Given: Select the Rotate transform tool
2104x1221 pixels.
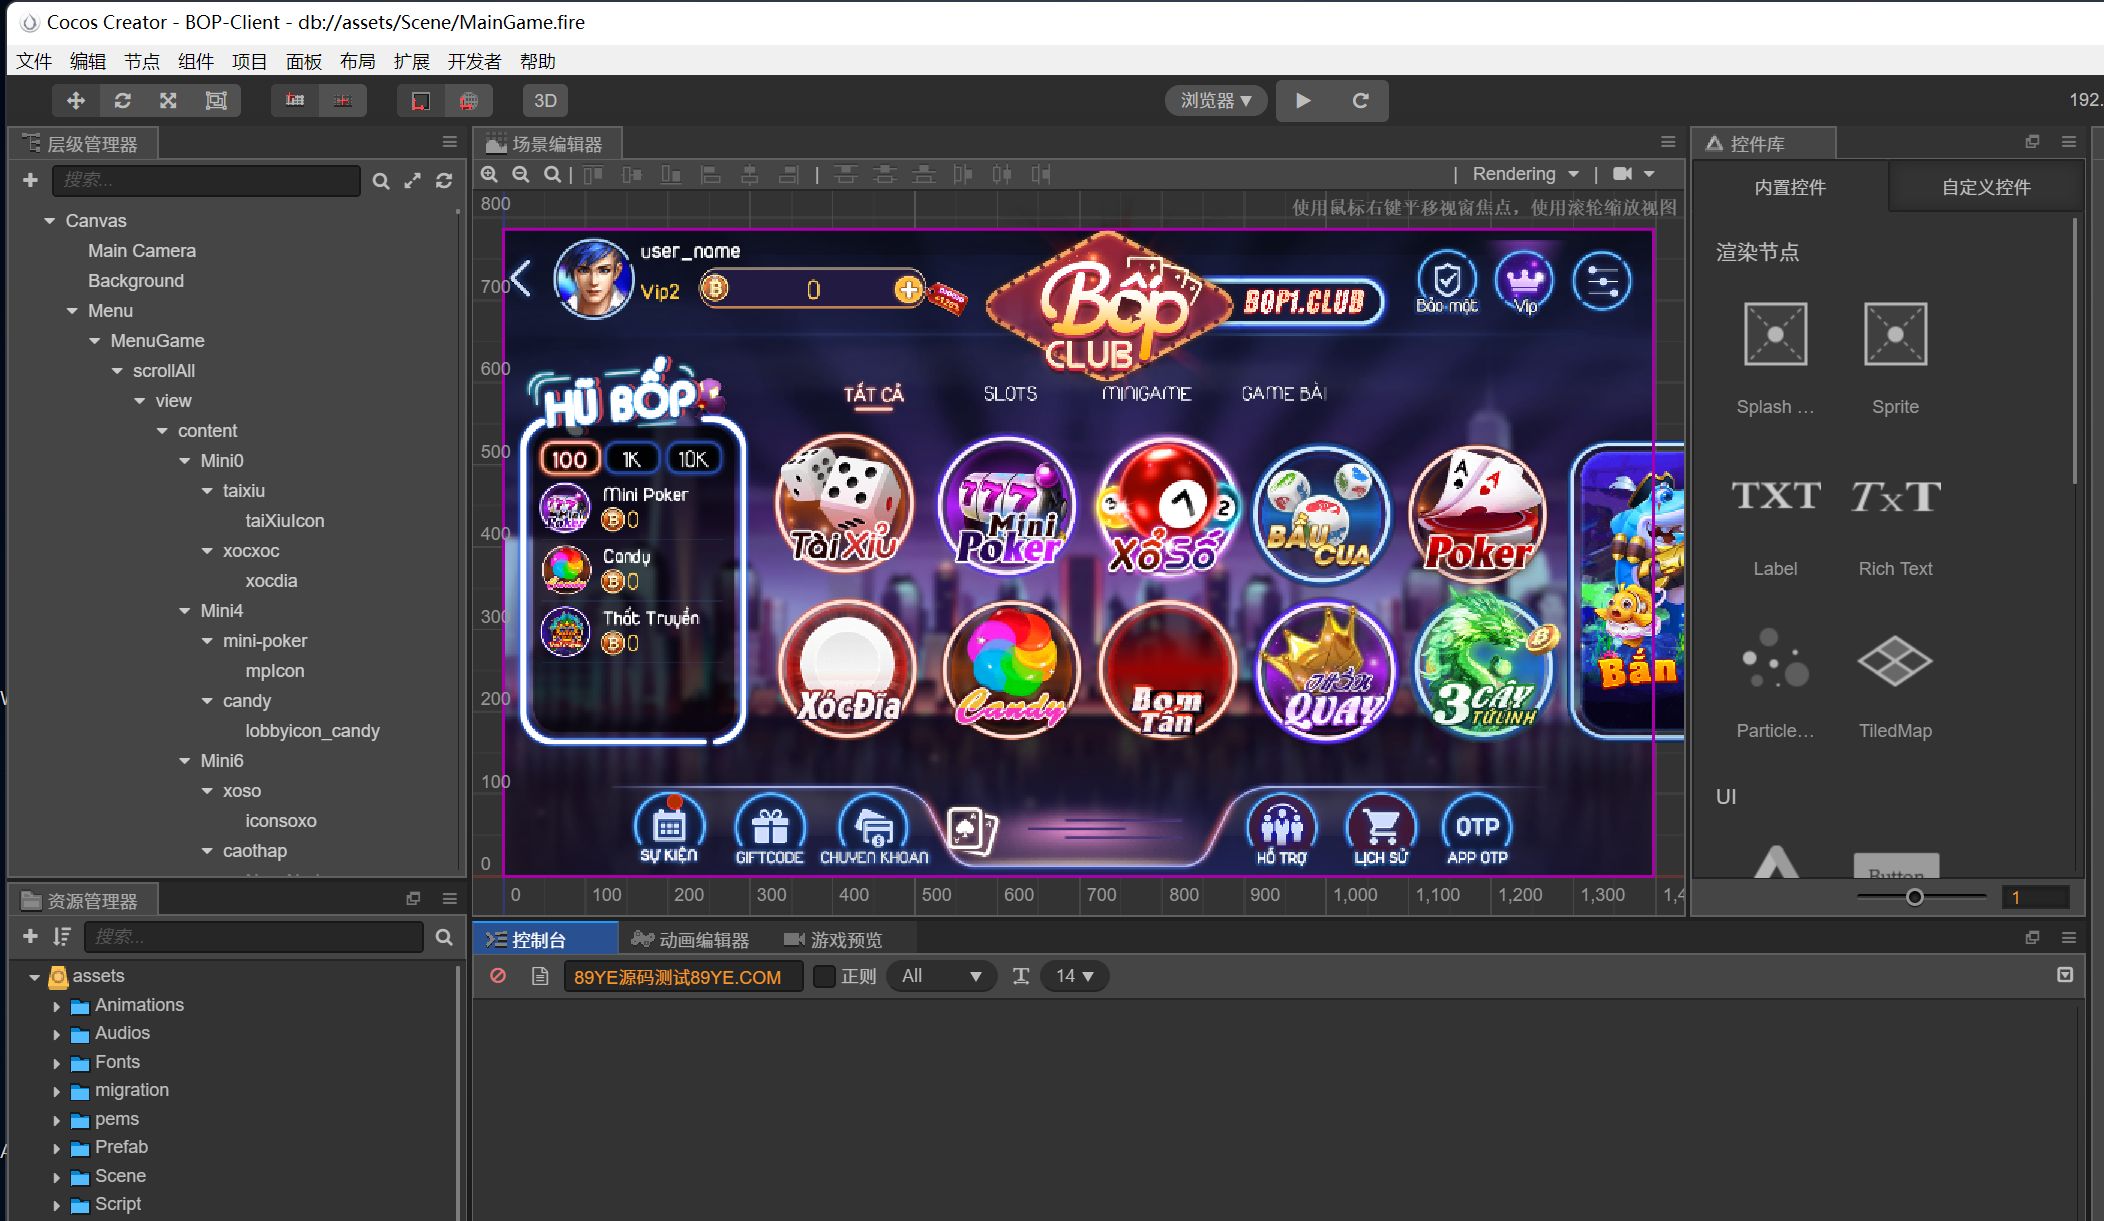Looking at the screenshot, I should pos(122,101).
